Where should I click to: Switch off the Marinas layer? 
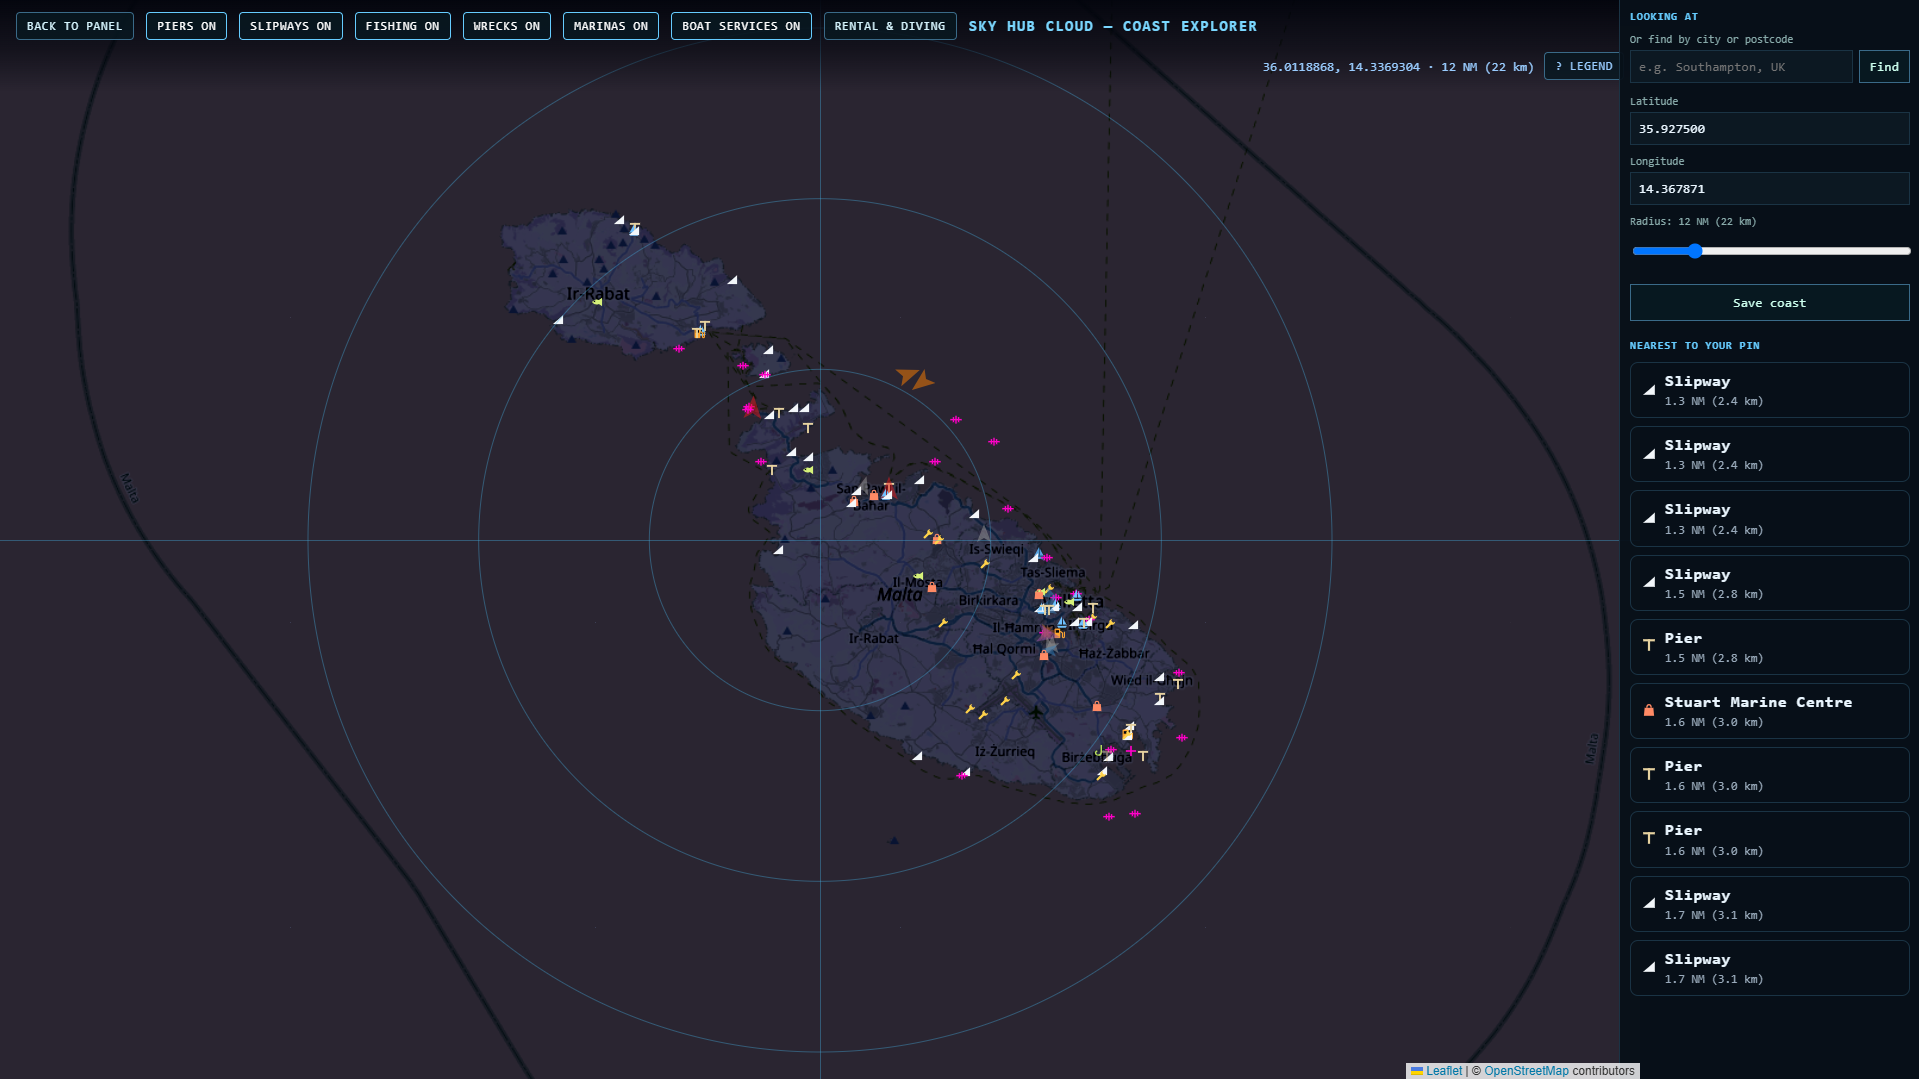pyautogui.click(x=610, y=26)
